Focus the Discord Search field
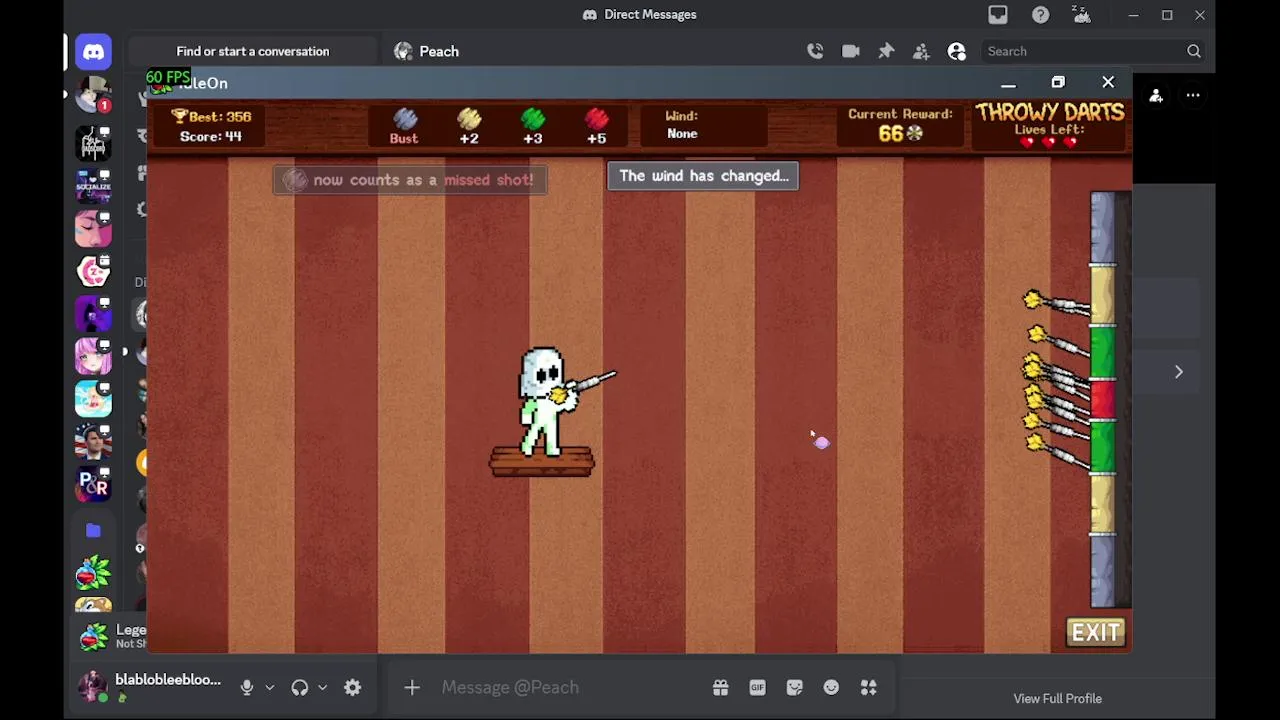Viewport: 1280px width, 720px height. pyautogui.click(x=1093, y=51)
